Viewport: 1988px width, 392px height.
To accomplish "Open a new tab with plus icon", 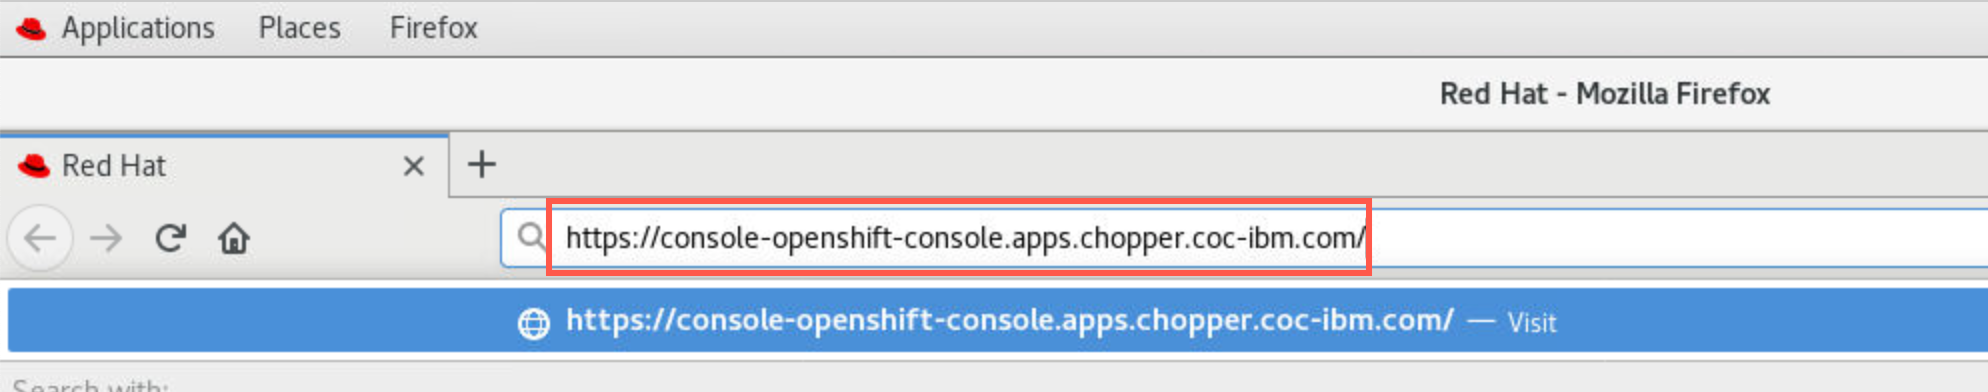I will click(x=482, y=164).
